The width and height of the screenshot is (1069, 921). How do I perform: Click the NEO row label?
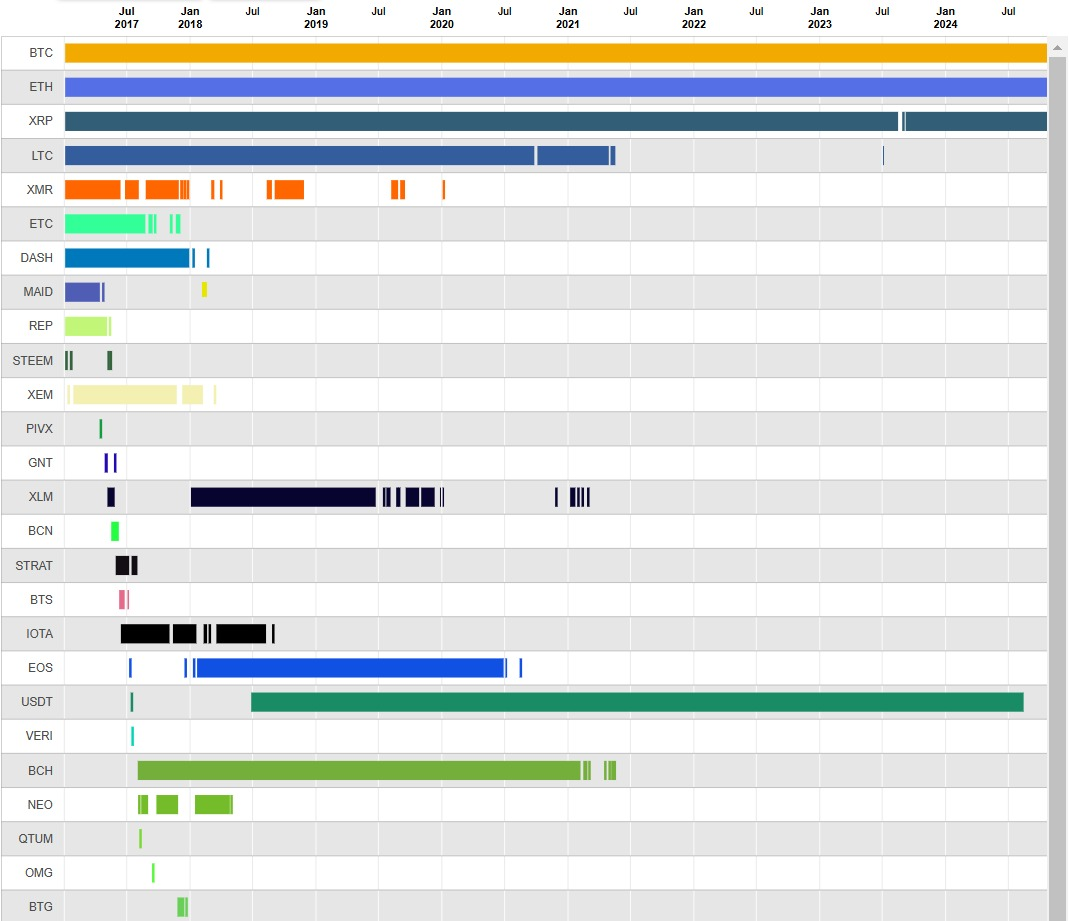click(40, 805)
